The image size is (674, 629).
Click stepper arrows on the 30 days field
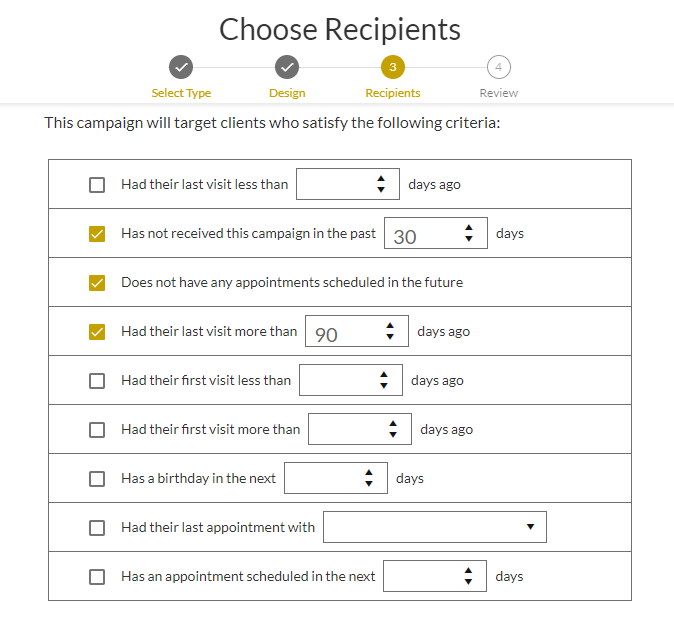469,233
